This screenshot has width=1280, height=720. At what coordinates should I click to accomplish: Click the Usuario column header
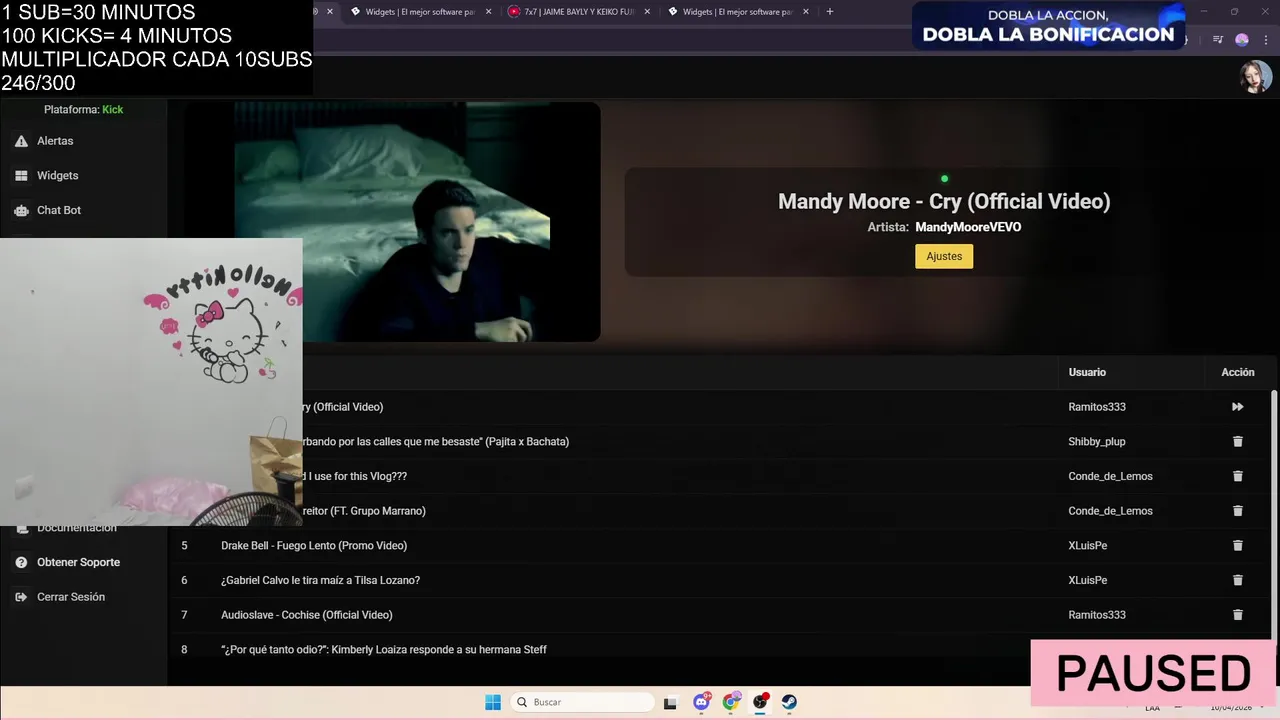pos(1087,372)
